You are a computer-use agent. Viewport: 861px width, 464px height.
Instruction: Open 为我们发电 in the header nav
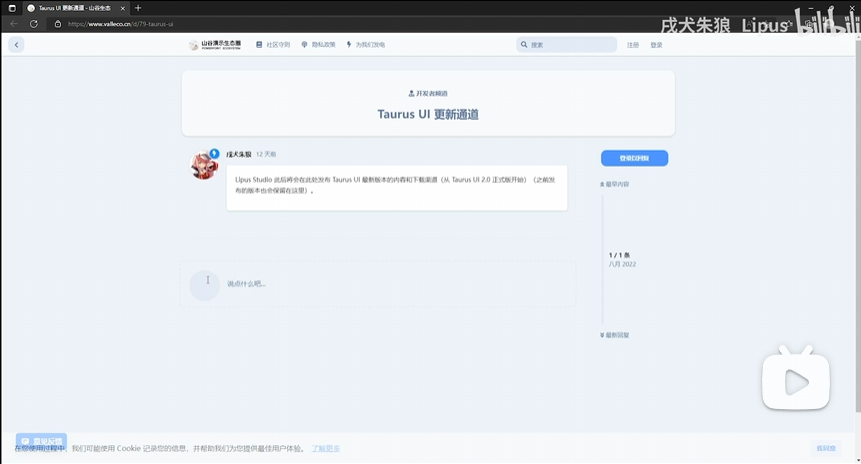tap(366, 45)
